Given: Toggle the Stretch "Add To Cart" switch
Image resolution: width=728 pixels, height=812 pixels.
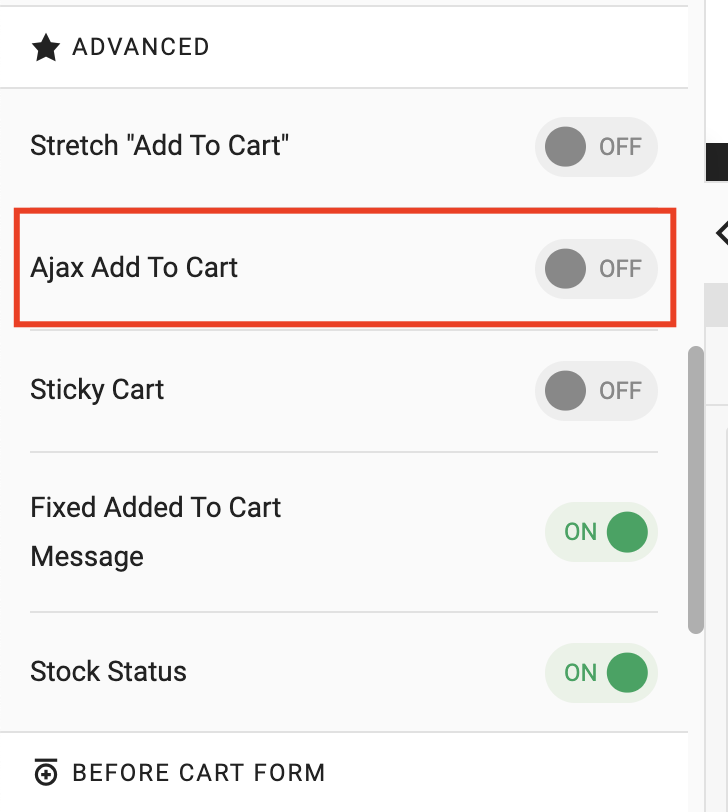Looking at the screenshot, I should pos(596,147).
